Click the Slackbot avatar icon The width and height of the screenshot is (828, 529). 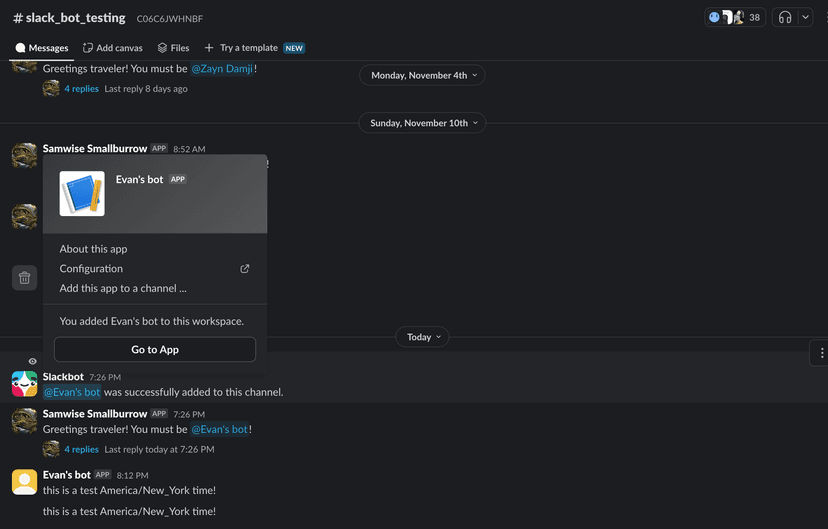pos(25,384)
